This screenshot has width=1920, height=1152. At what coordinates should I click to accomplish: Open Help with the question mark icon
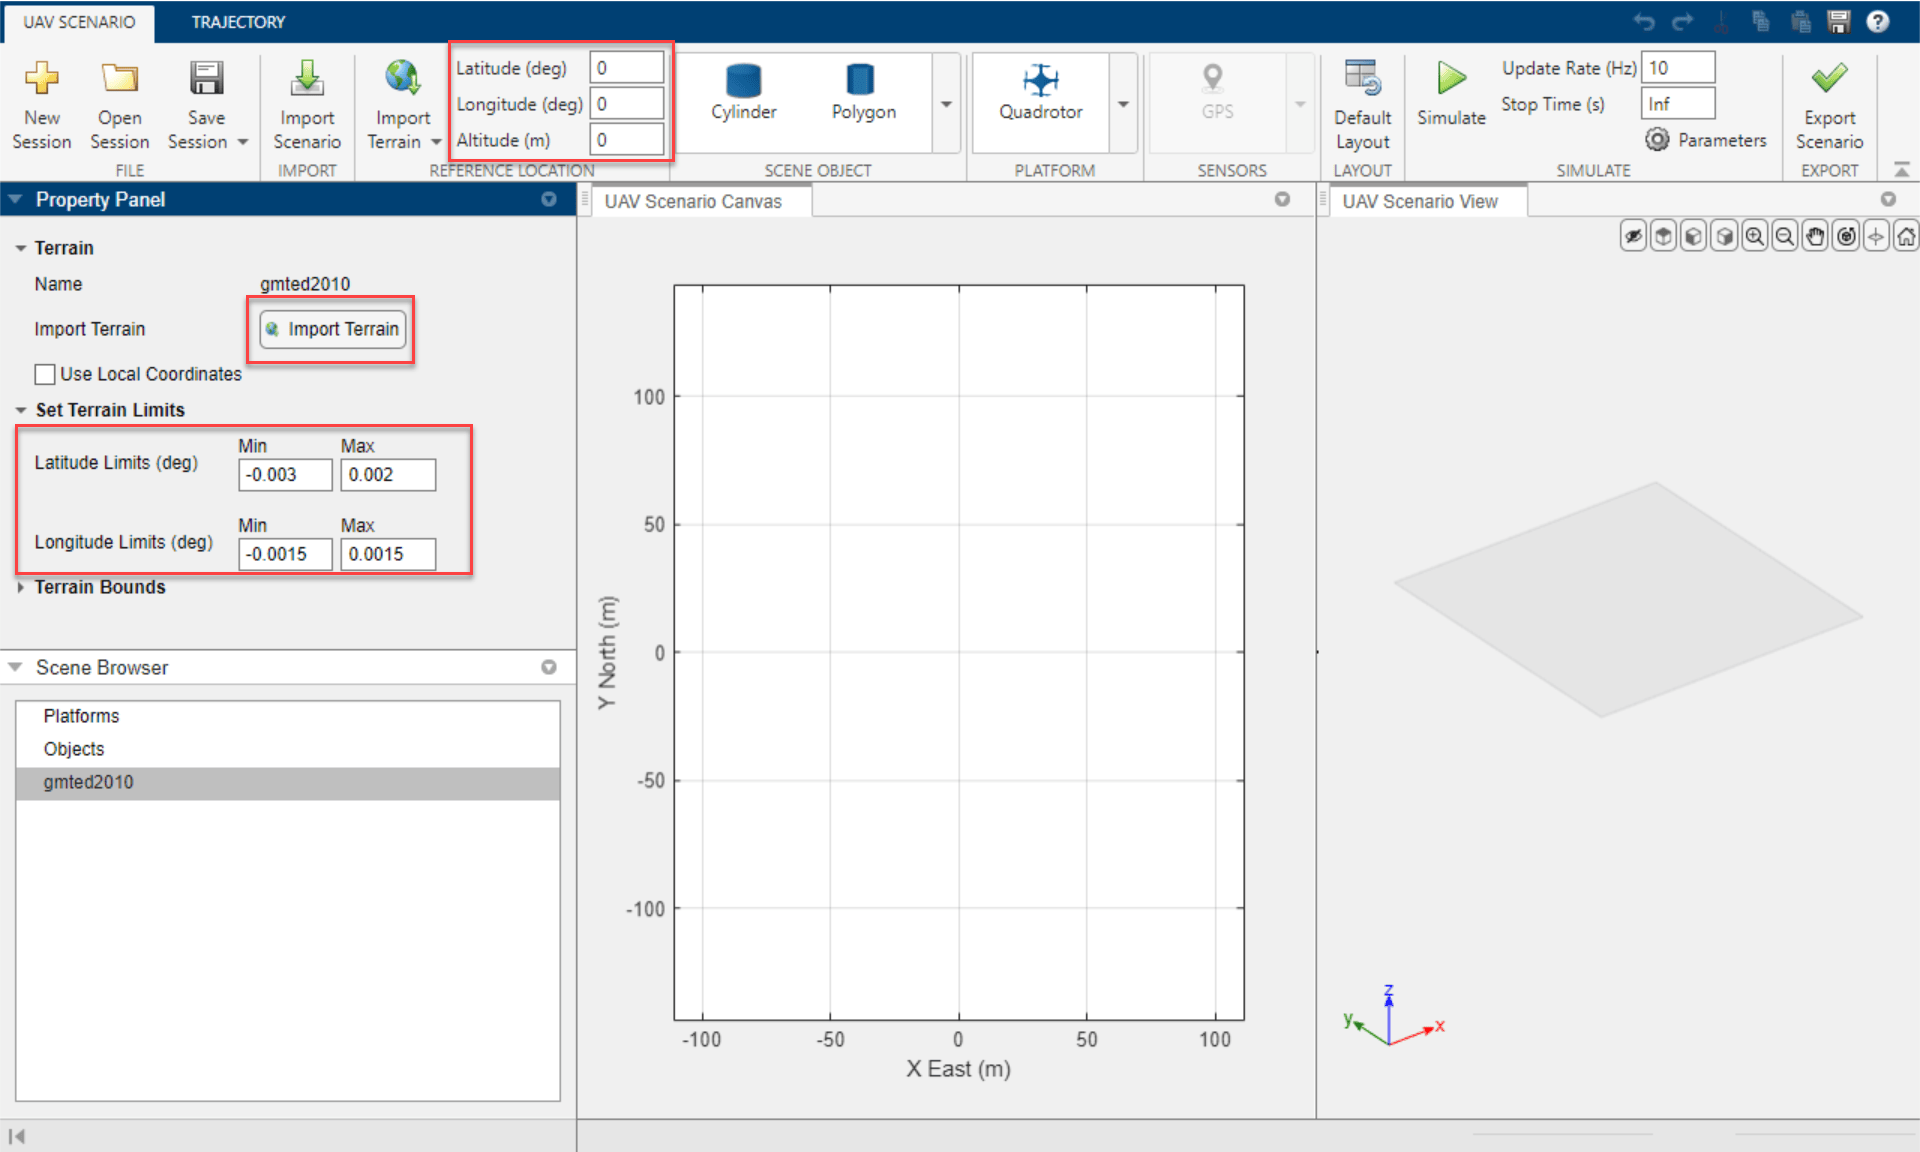click(x=1878, y=21)
